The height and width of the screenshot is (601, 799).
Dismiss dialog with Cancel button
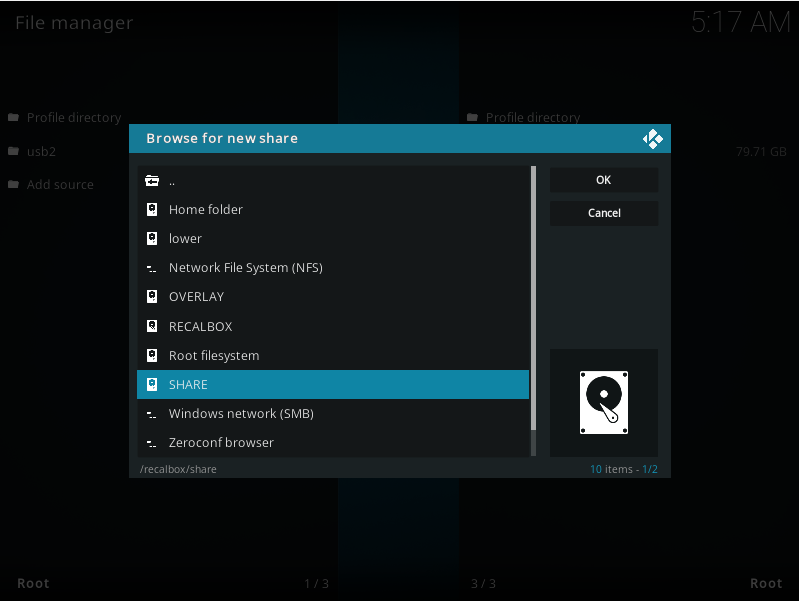pos(604,213)
